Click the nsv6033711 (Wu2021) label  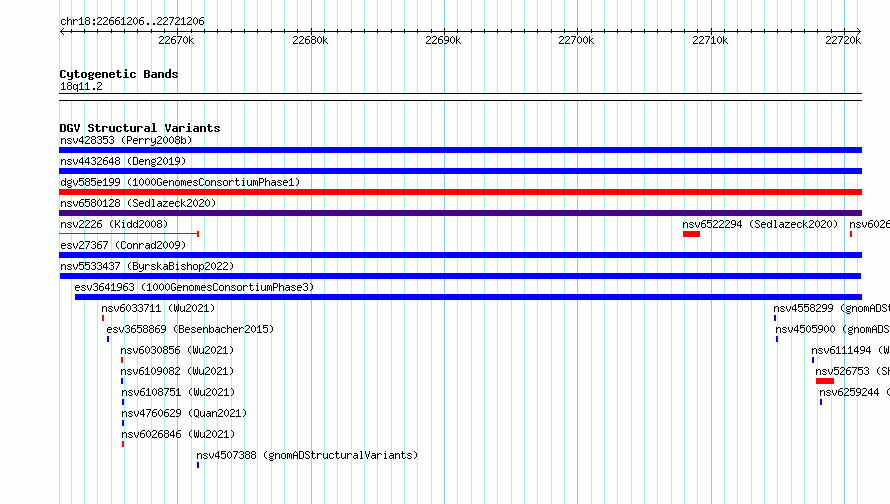(158, 308)
